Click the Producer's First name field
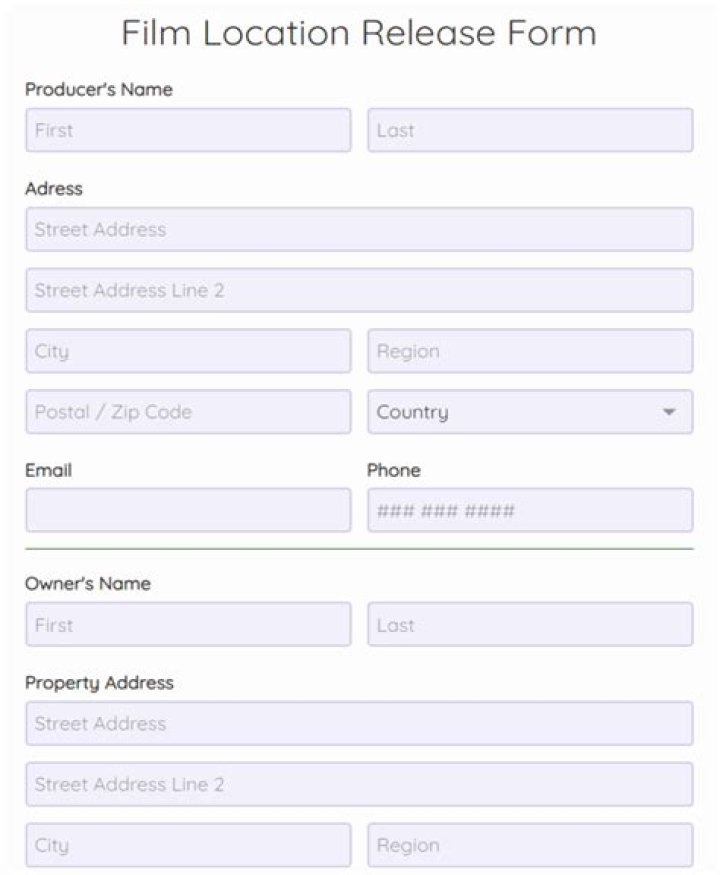Screen dimensions: 720x875 coord(188,130)
